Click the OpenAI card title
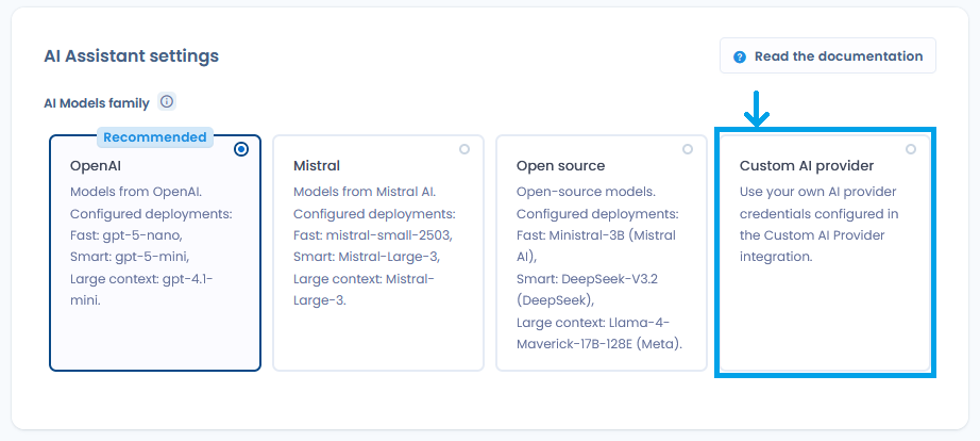The width and height of the screenshot is (980, 441). coord(94,166)
